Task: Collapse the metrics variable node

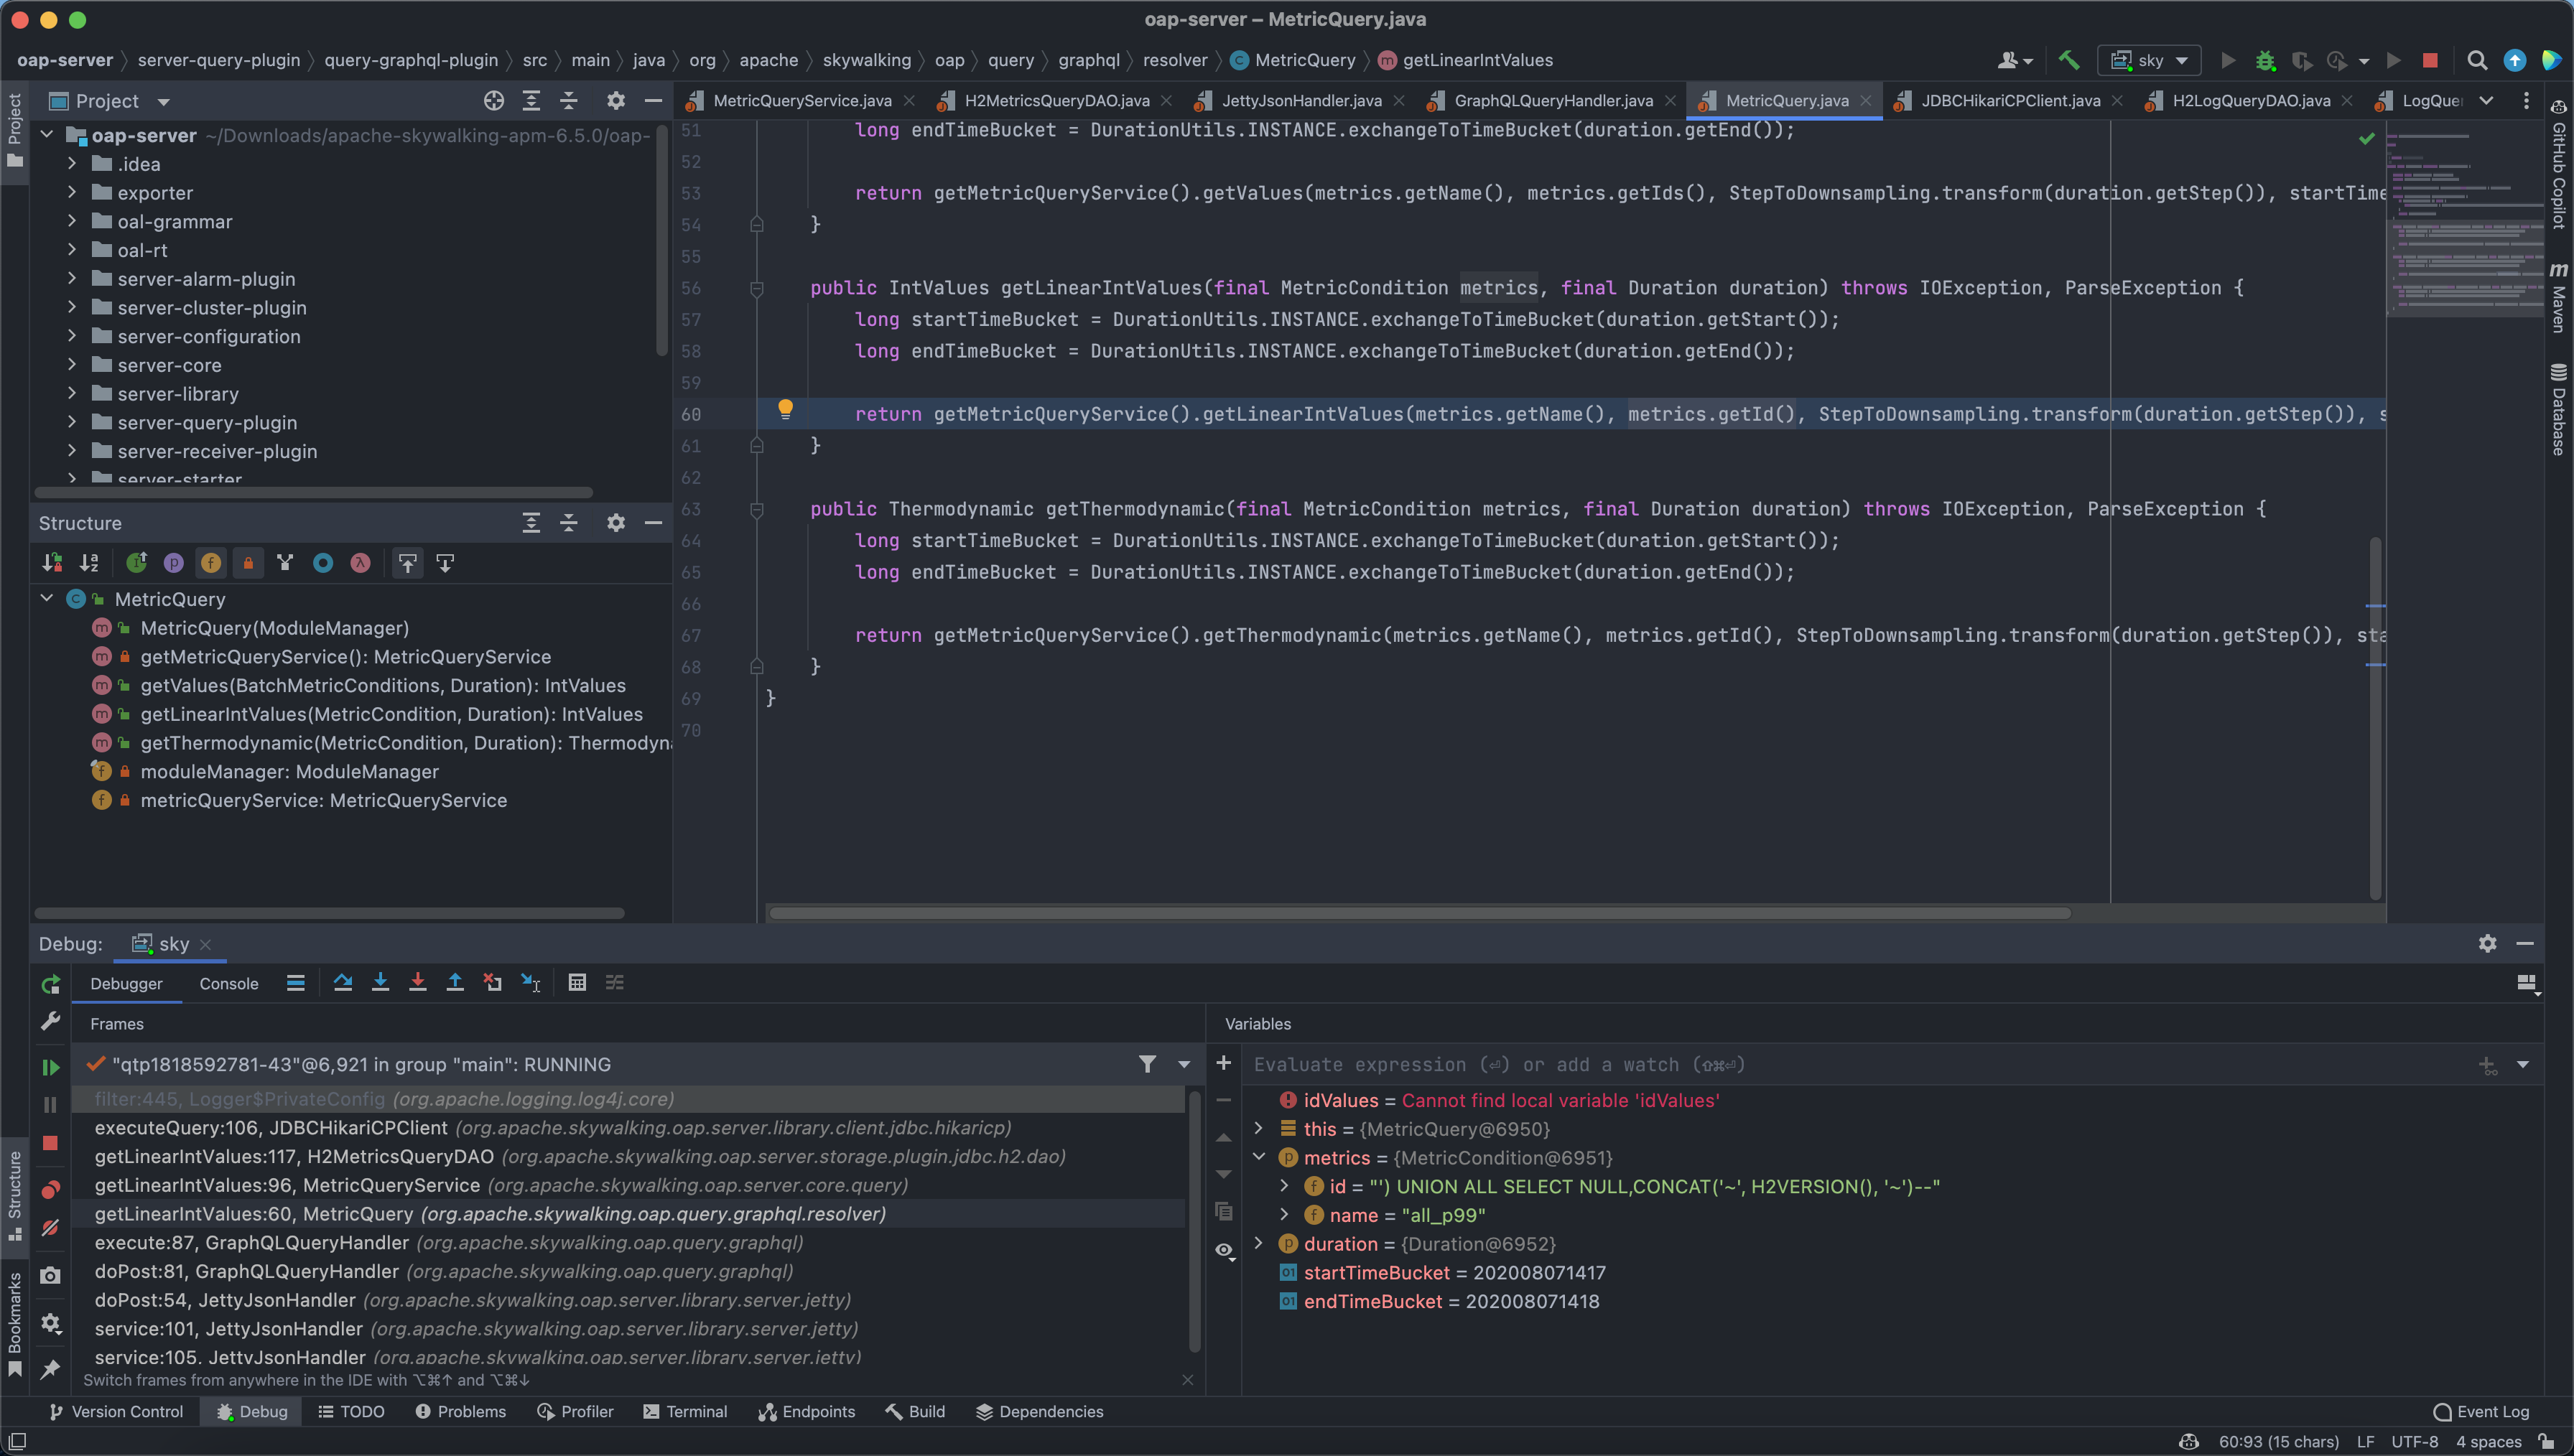Action: tap(1259, 1157)
